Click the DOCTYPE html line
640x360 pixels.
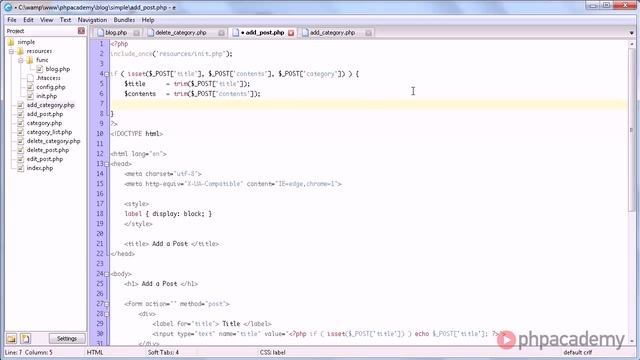coord(137,134)
